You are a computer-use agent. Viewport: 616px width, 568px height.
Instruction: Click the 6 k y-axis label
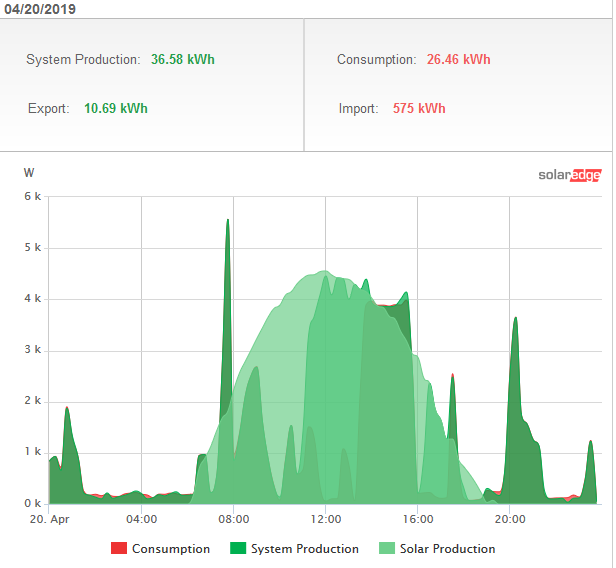pos(32,197)
